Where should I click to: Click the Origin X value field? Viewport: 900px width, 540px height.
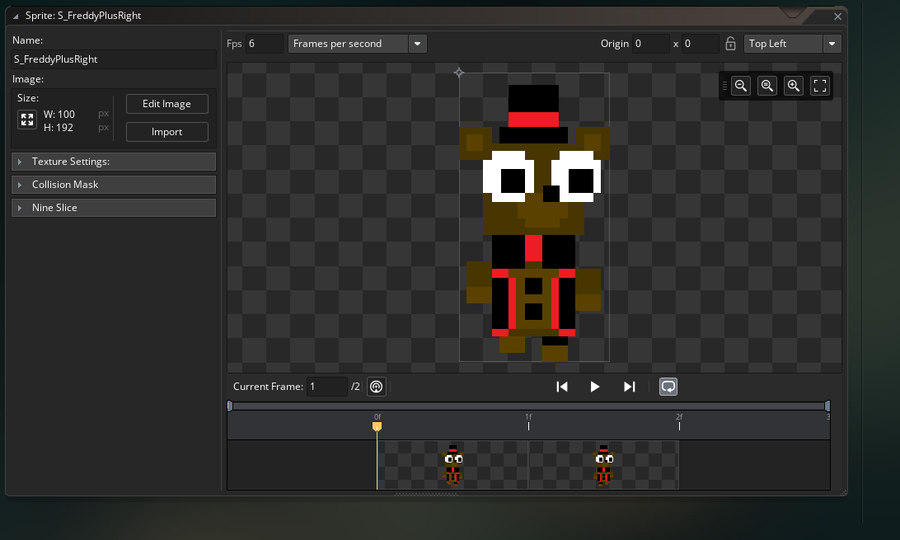pyautogui.click(x=650, y=44)
